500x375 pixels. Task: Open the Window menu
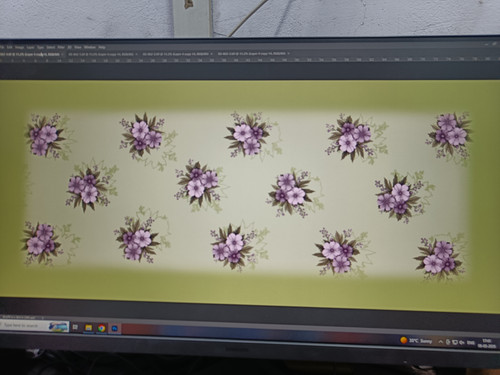tap(90, 47)
